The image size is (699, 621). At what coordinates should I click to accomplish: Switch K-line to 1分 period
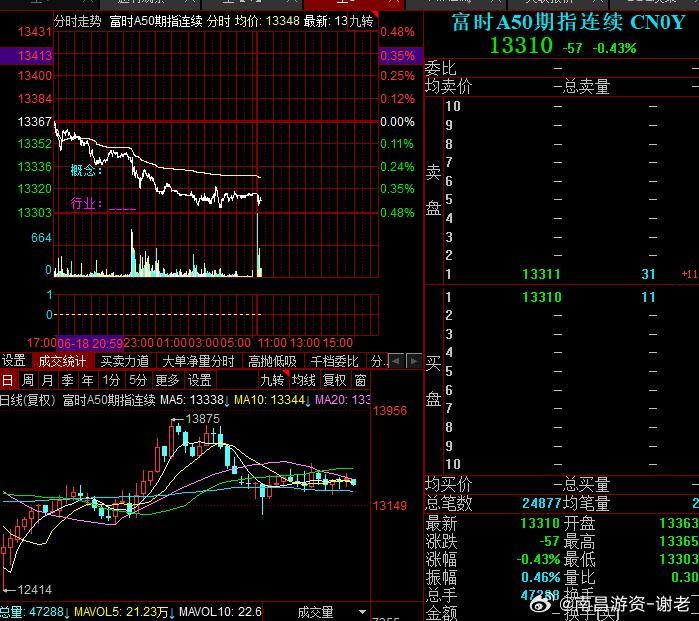111,380
